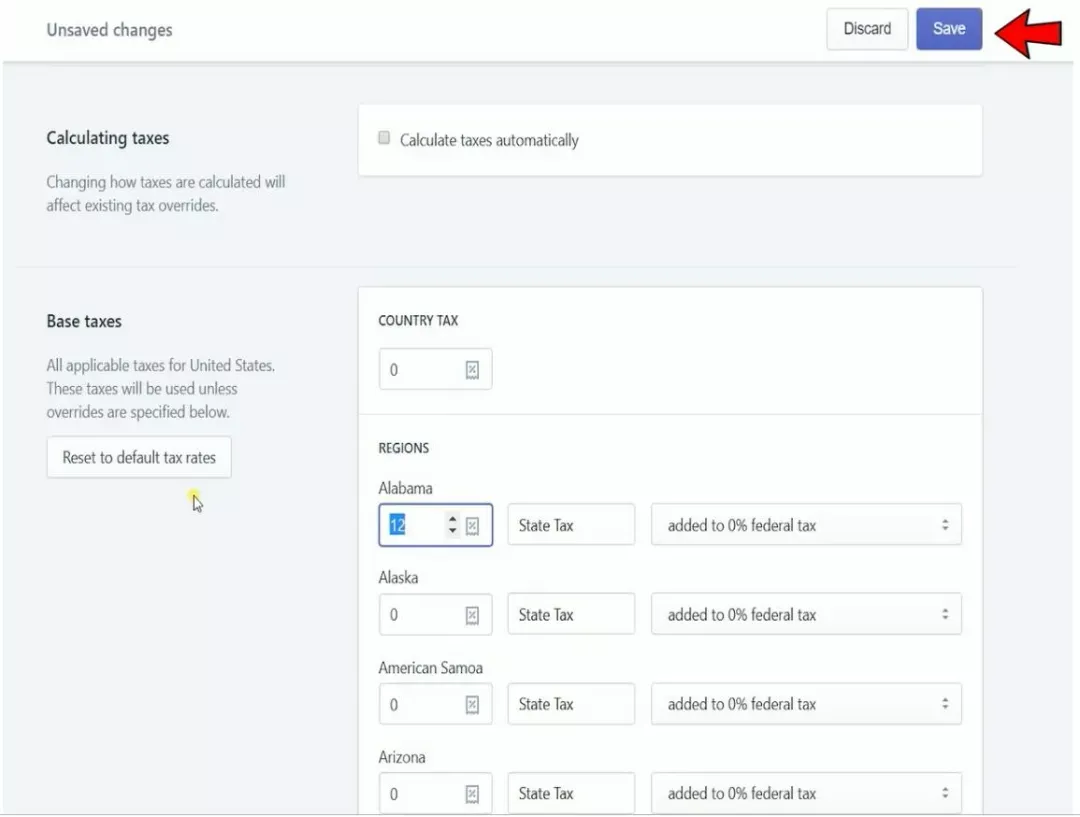Image resolution: width=1080 pixels, height=817 pixels.
Task: Click the percent icon in Alaska field
Action: (x=472, y=615)
